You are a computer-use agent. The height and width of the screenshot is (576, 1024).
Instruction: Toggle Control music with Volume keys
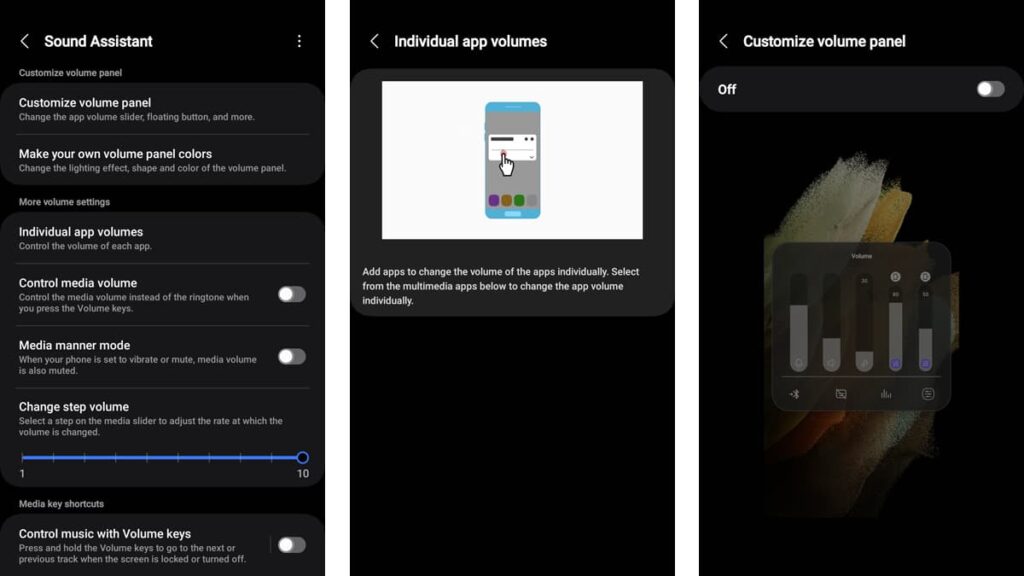coord(291,545)
